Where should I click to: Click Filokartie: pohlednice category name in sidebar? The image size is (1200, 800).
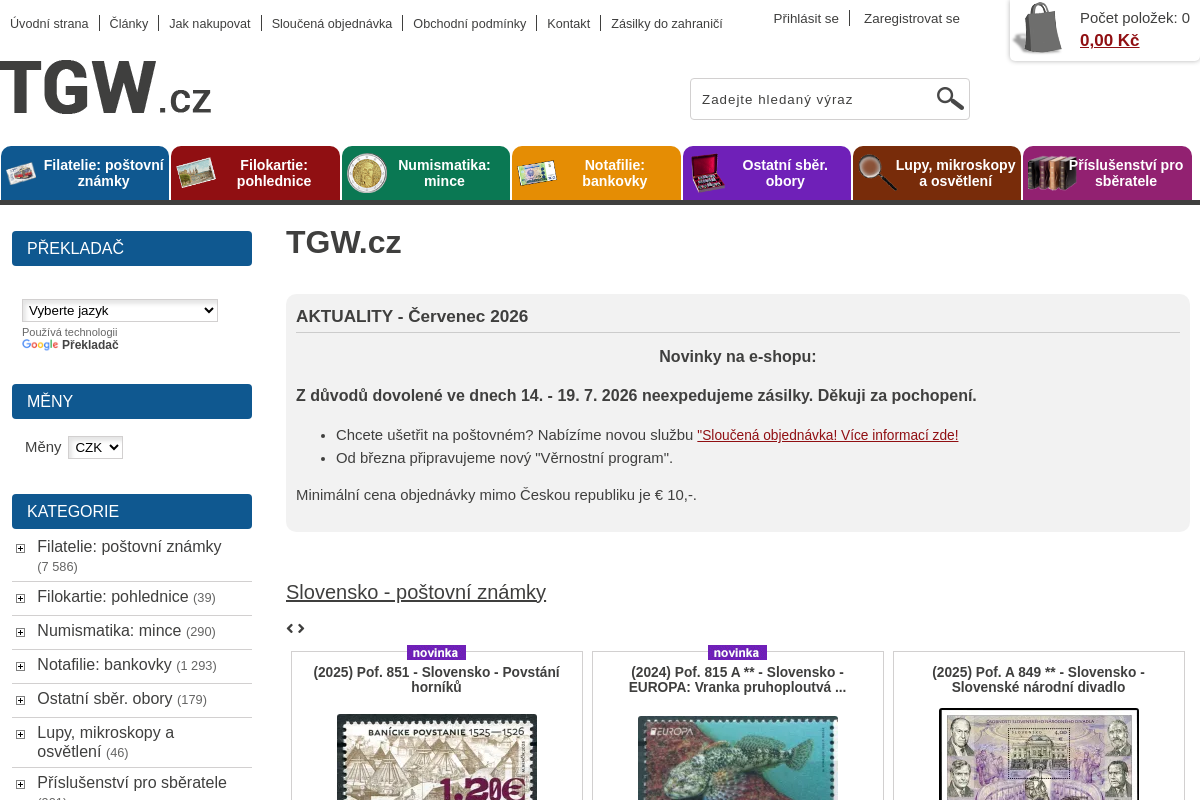tap(112, 597)
